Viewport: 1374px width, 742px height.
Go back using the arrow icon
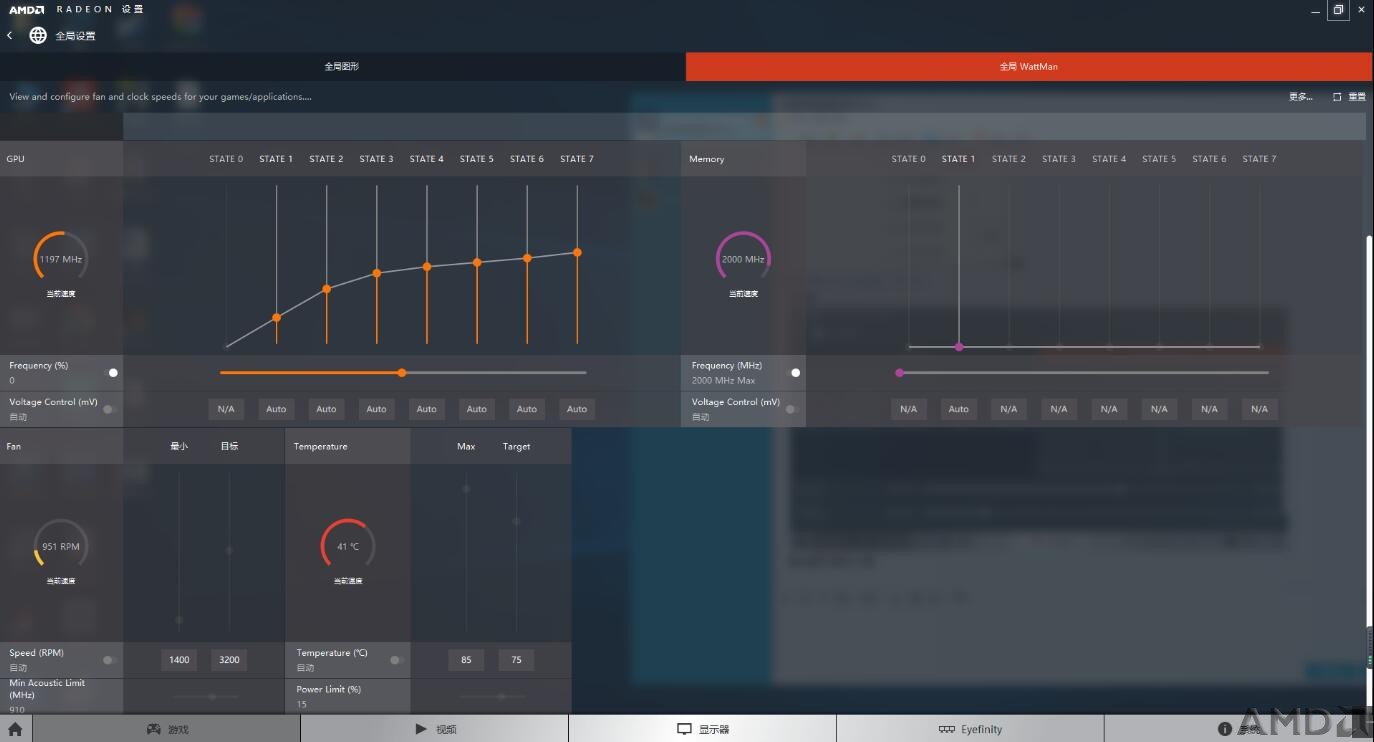pyautogui.click(x=9, y=35)
